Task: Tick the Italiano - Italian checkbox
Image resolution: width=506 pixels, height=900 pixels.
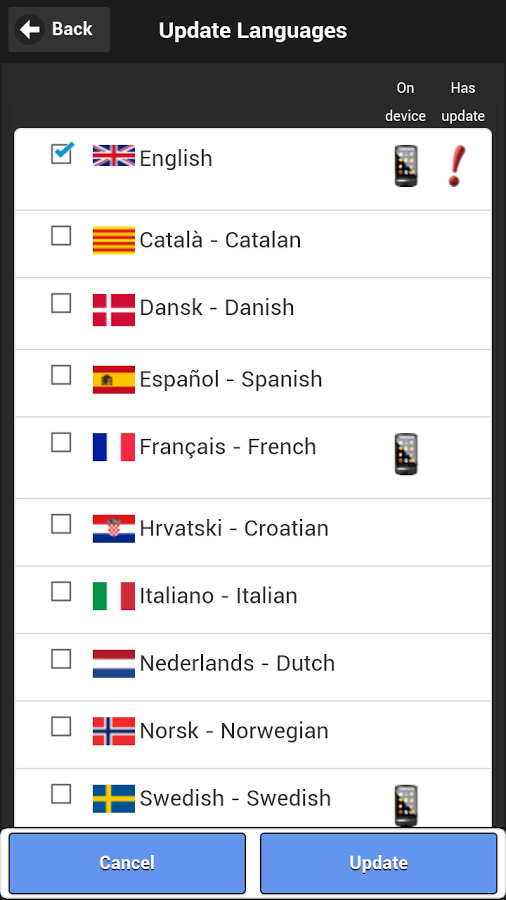Action: (61, 591)
